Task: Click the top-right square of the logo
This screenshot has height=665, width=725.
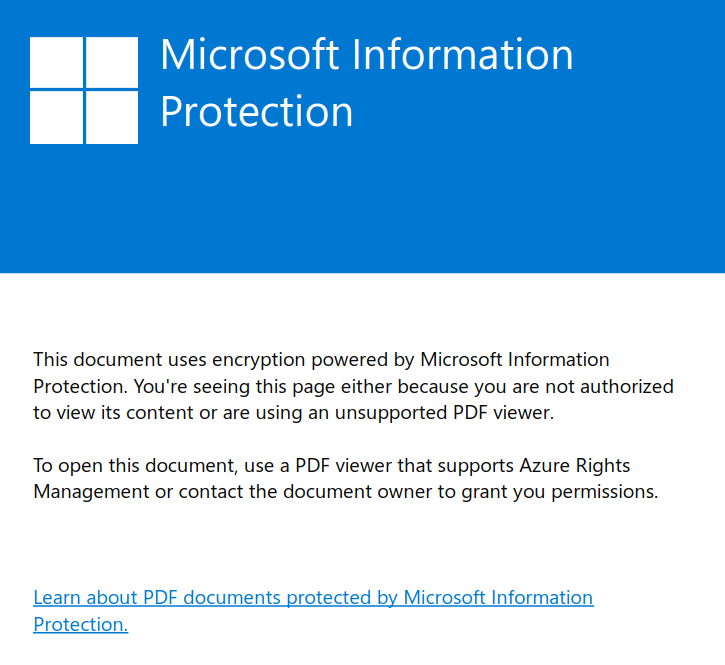Action: (112, 62)
